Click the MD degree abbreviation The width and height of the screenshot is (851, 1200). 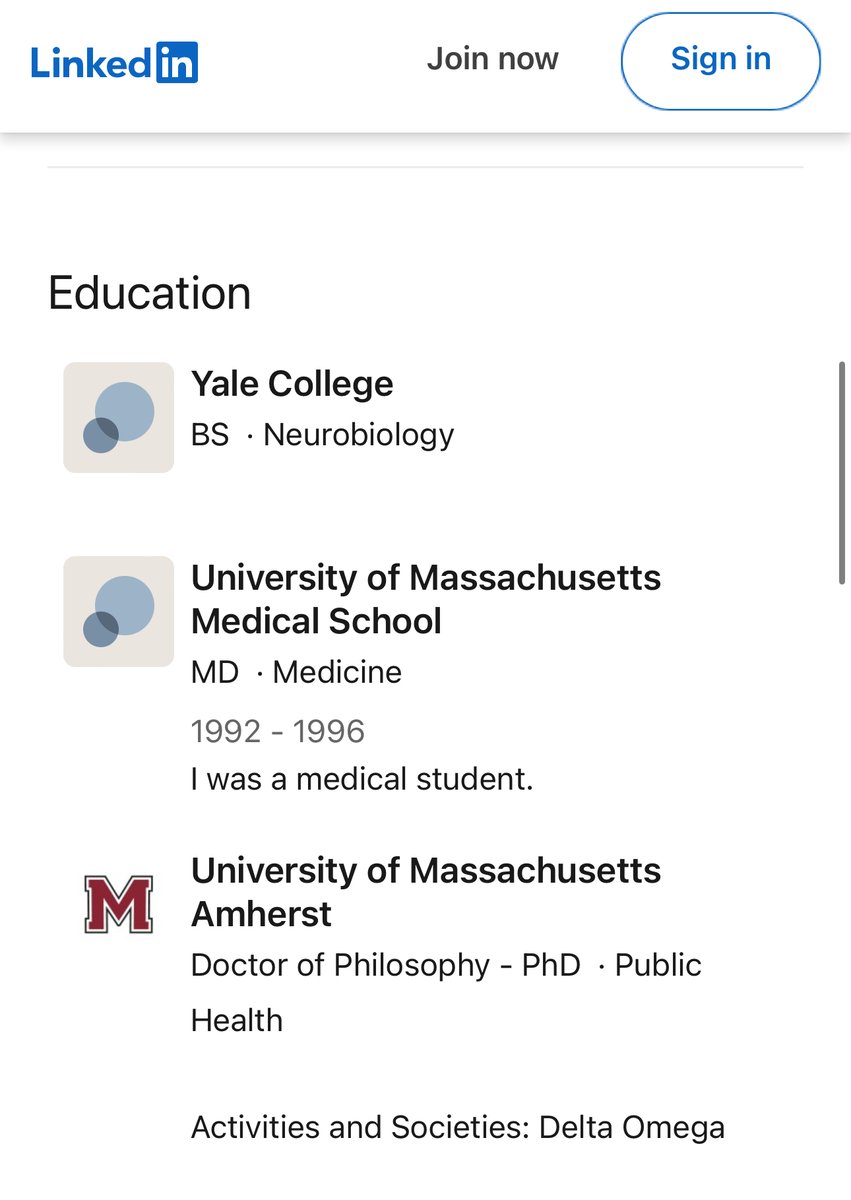click(x=215, y=672)
